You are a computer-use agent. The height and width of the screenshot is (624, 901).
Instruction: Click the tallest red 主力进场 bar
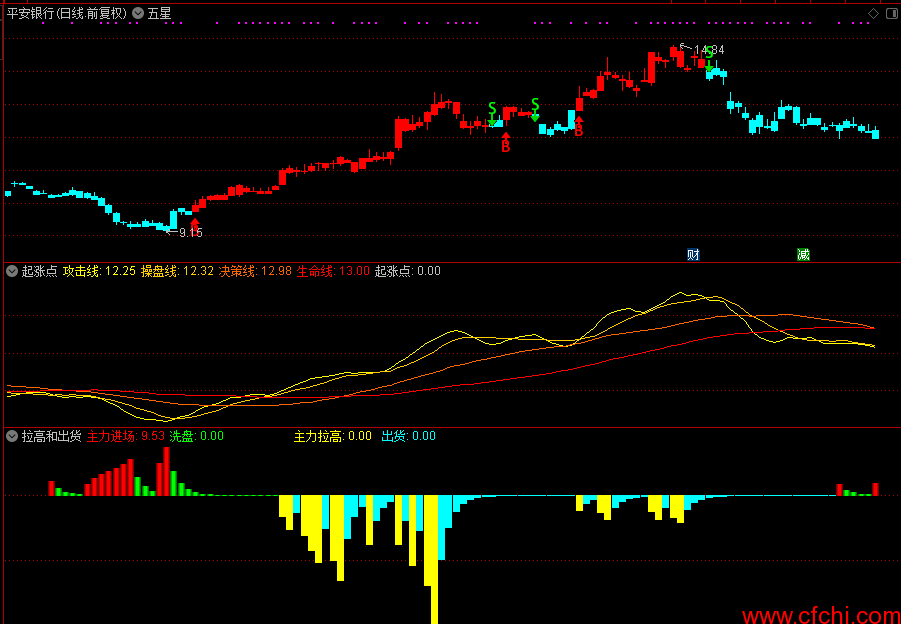point(167,471)
